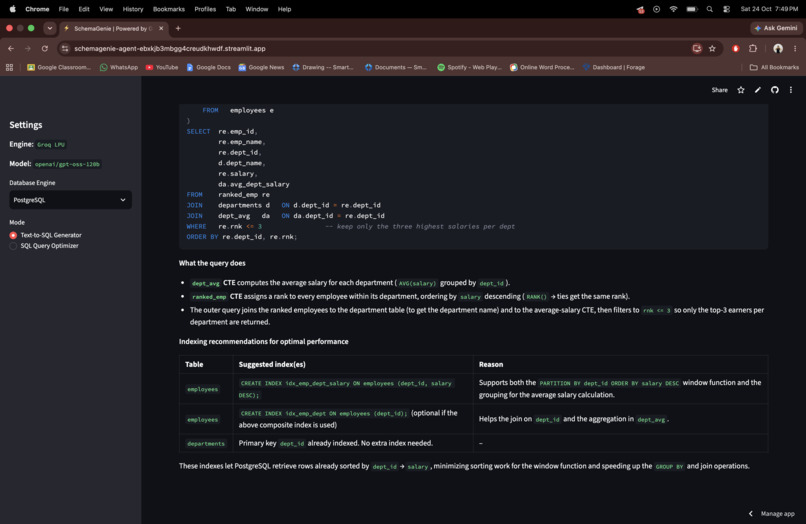This screenshot has width=806, height=524.
Task: Open the GitHub repository icon
Action: coord(775,90)
